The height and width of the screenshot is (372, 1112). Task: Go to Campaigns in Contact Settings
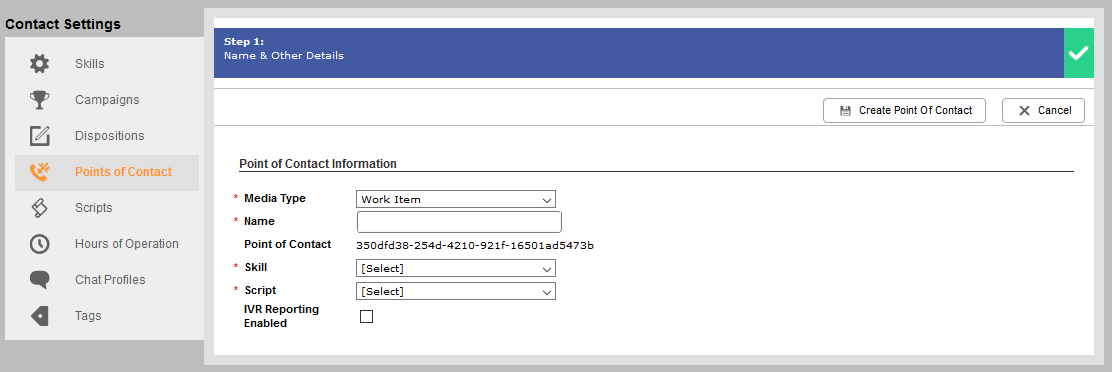tap(107, 100)
